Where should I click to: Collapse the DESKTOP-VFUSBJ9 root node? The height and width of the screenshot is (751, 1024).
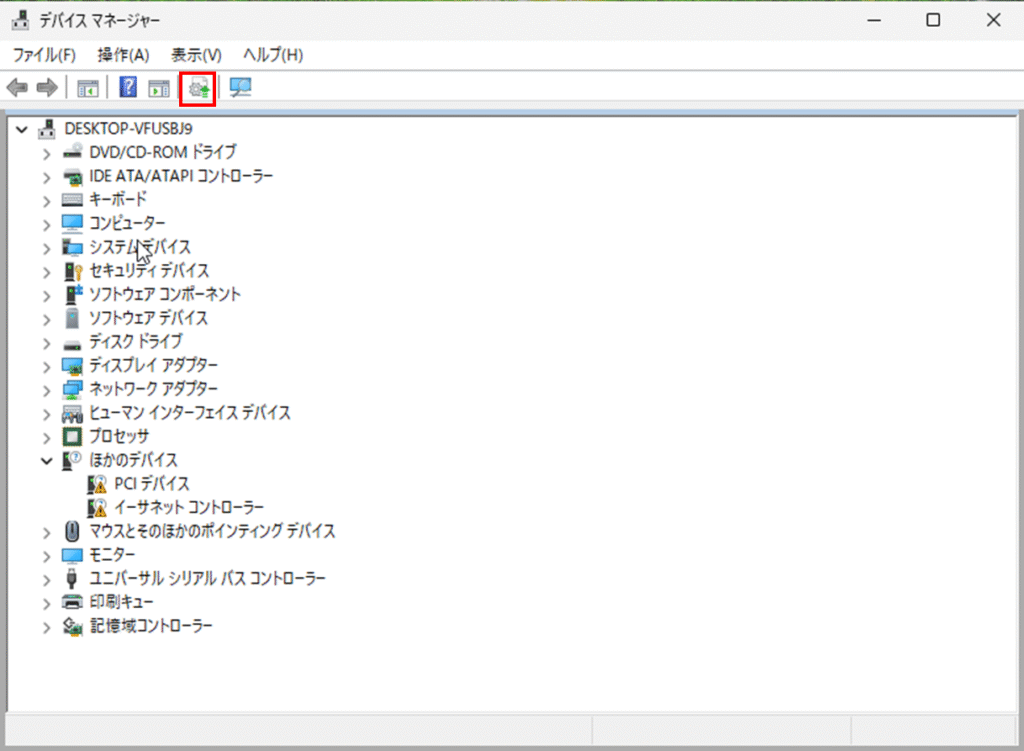[21, 129]
